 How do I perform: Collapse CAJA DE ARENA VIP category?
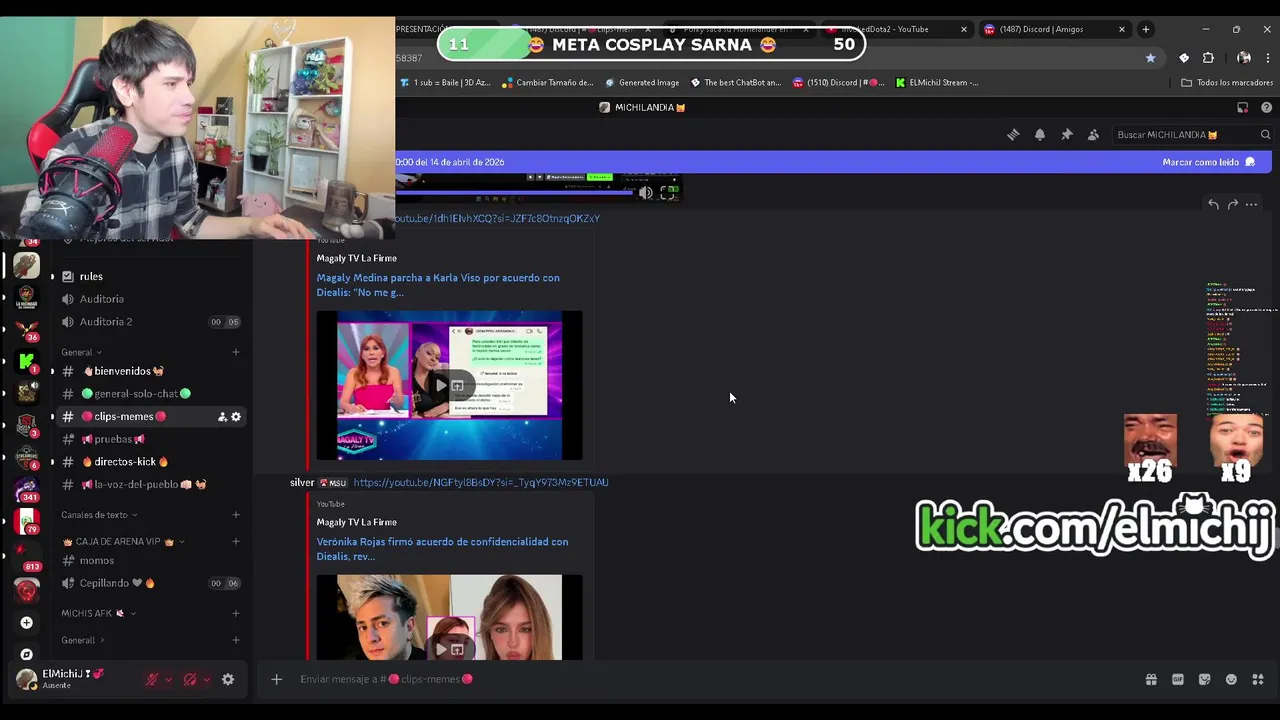click(x=124, y=542)
